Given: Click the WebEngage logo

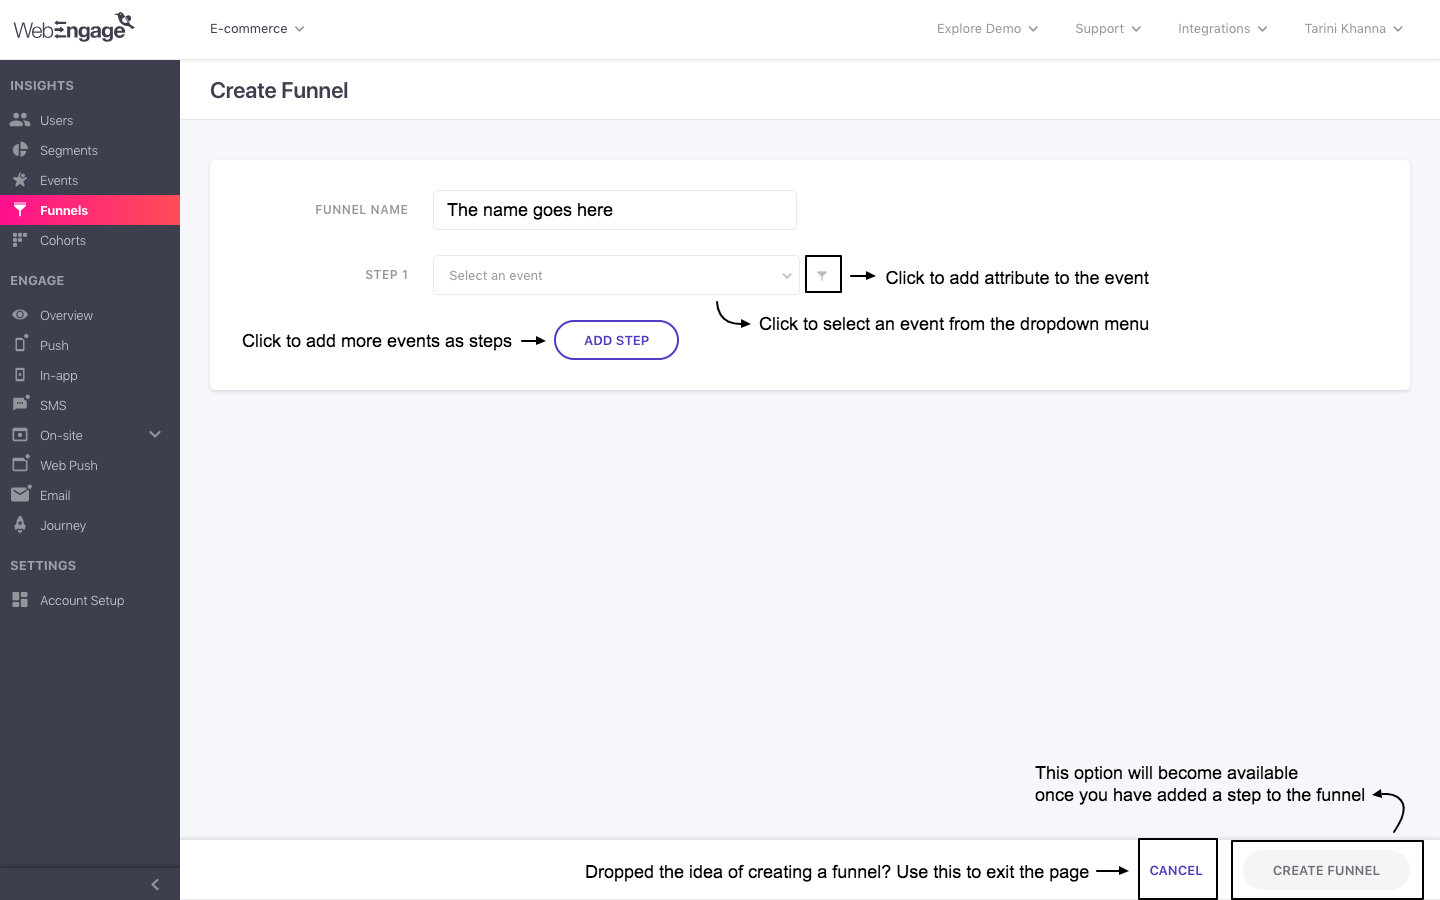Looking at the screenshot, I should pyautogui.click(x=72, y=27).
